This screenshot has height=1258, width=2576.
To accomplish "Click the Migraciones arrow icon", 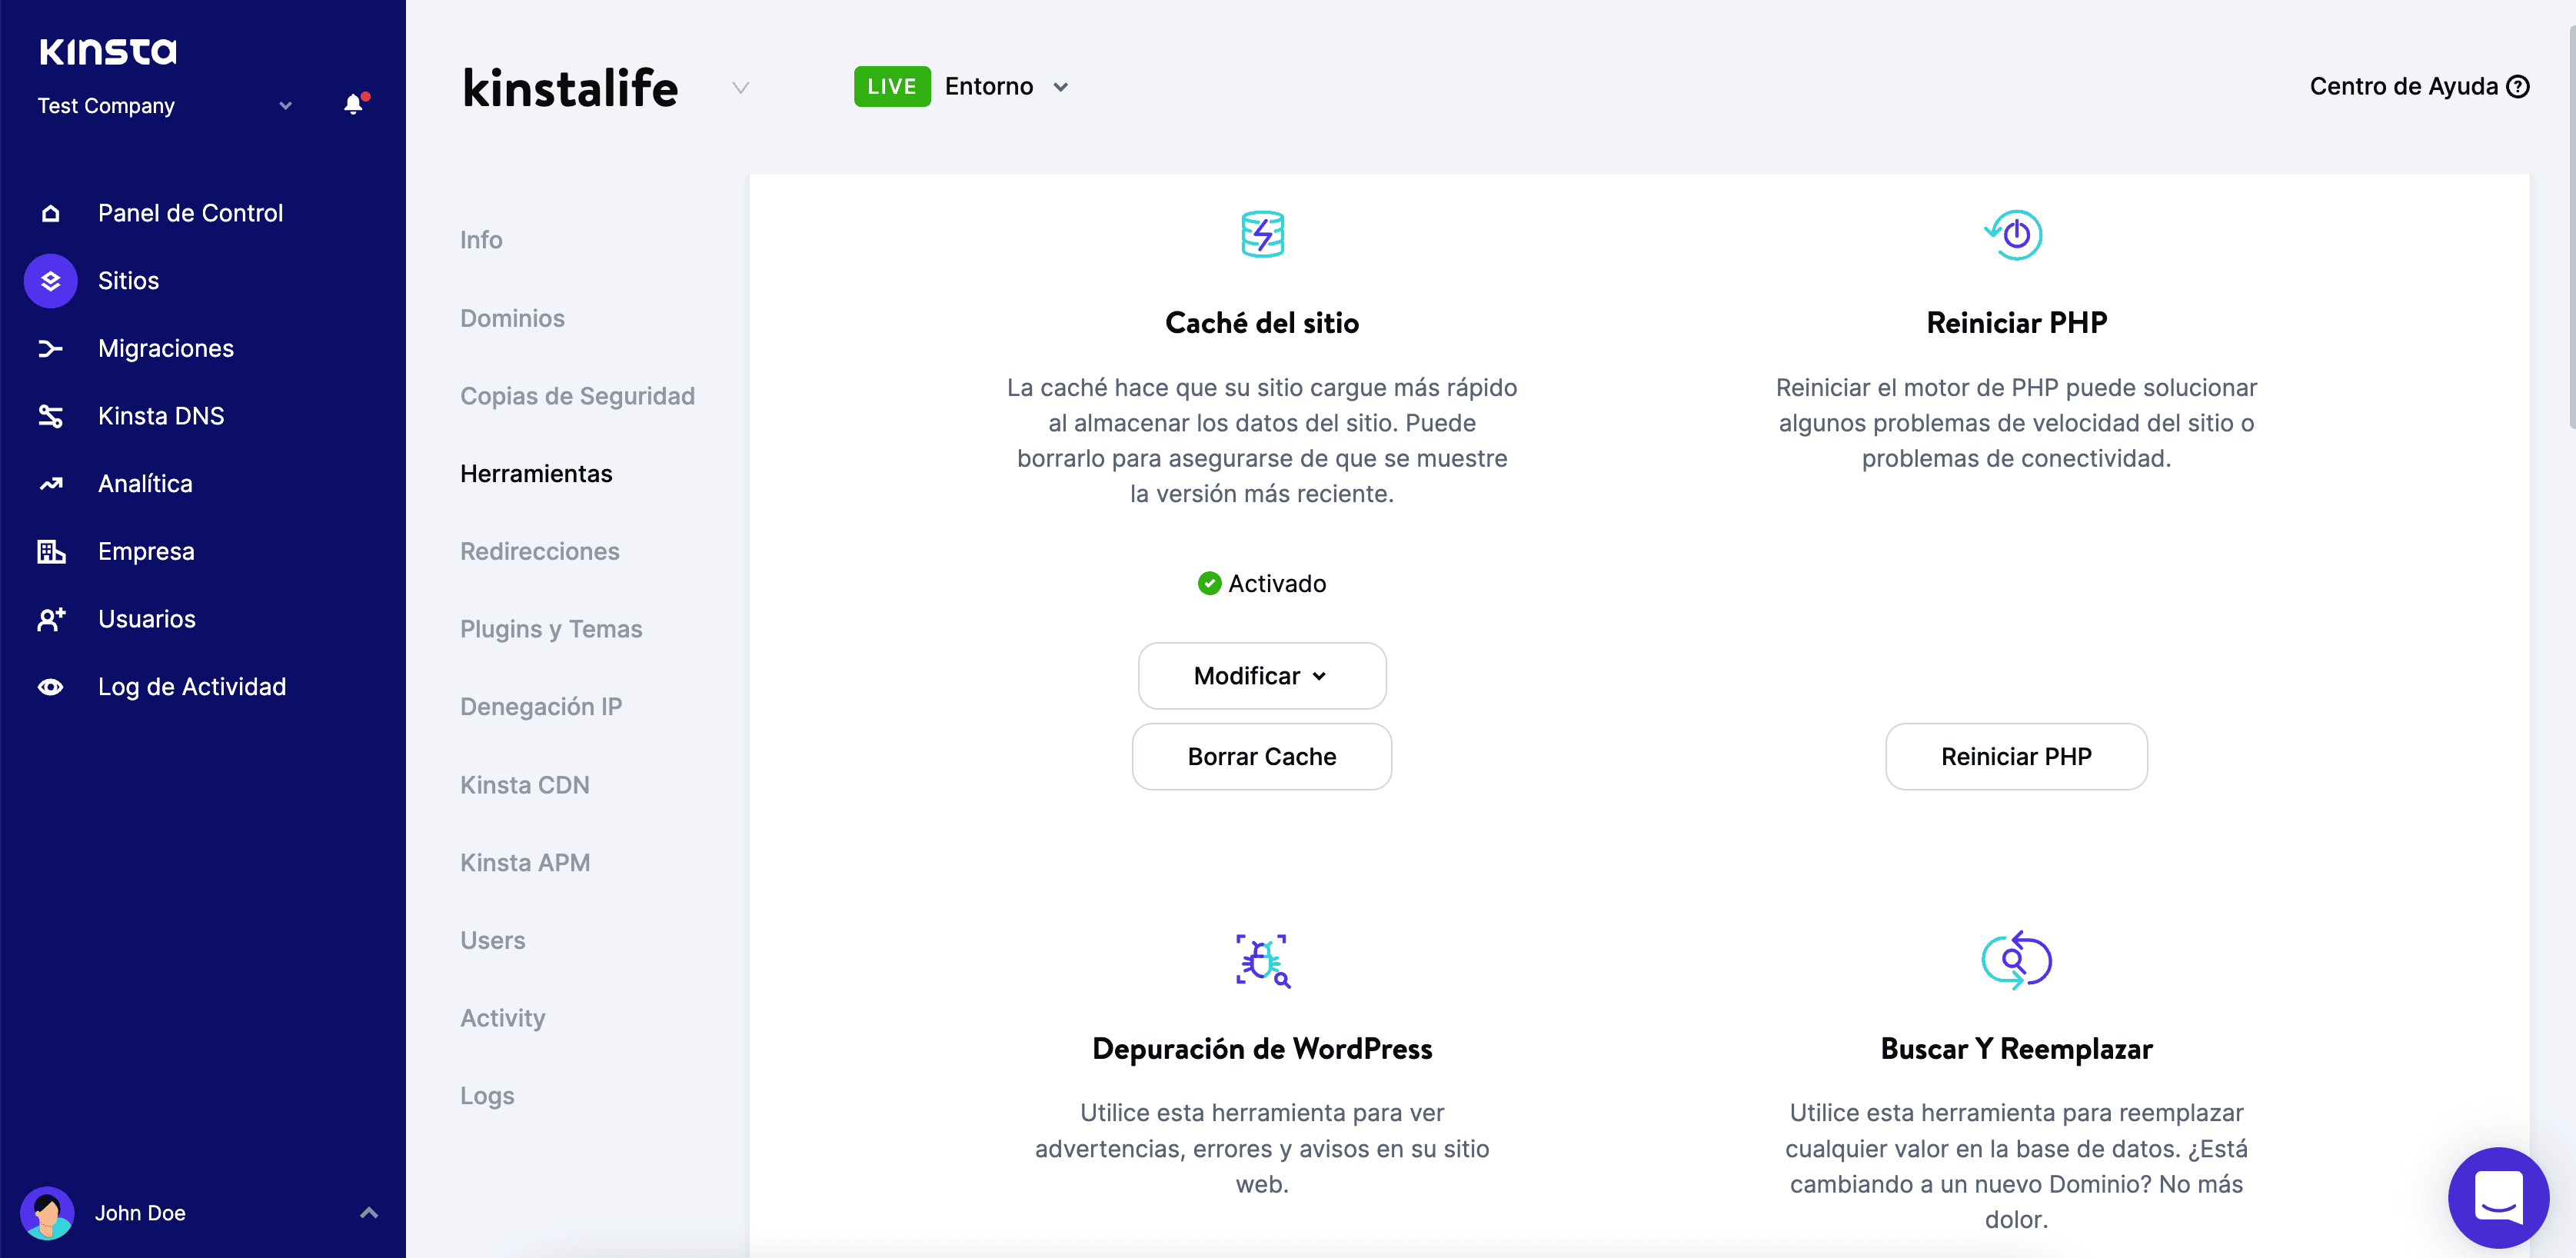I will pyautogui.click(x=50, y=348).
